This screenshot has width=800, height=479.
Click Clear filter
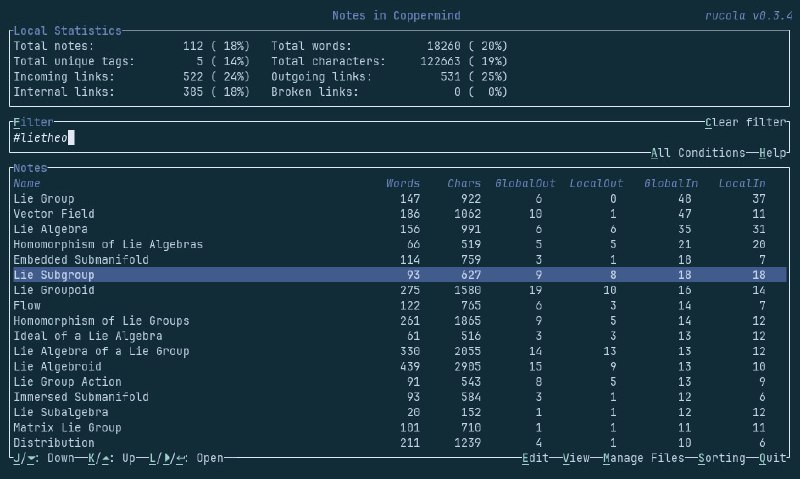(745, 122)
